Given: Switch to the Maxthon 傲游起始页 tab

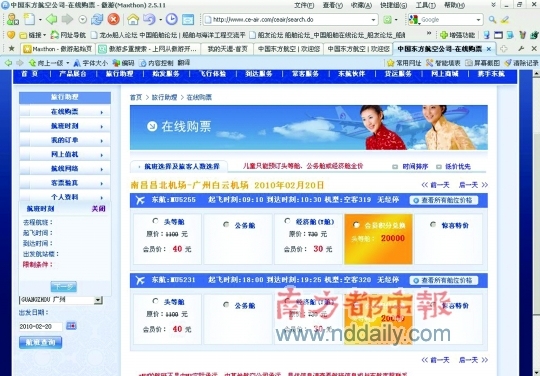Looking at the screenshot, I should [x=57, y=49].
